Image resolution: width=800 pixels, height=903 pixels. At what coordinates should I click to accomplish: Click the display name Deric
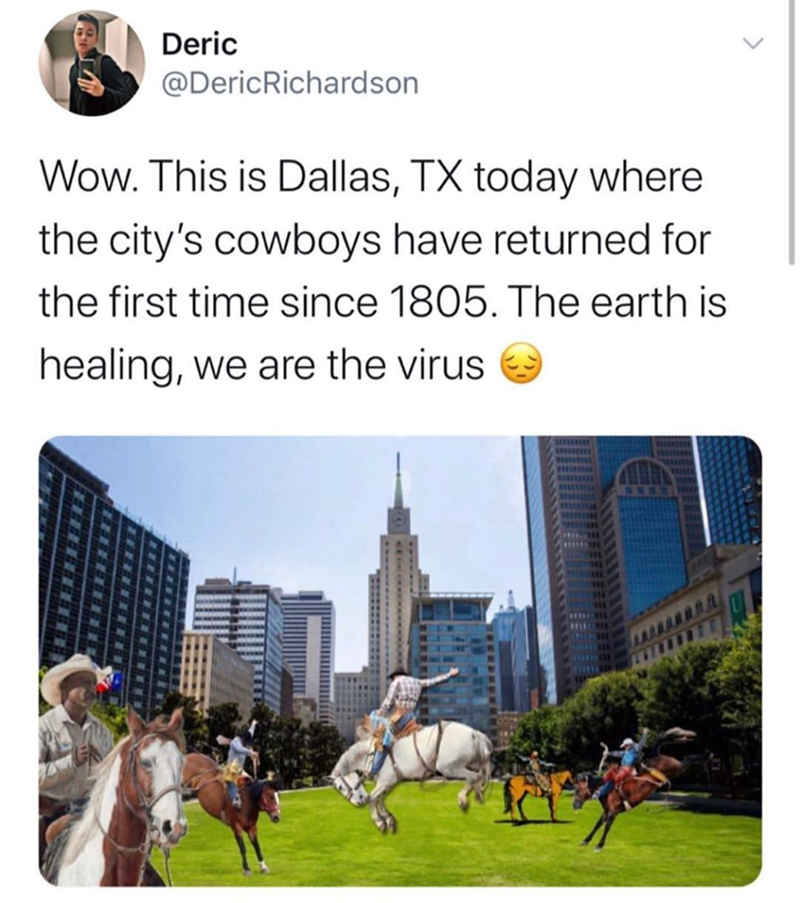(199, 44)
